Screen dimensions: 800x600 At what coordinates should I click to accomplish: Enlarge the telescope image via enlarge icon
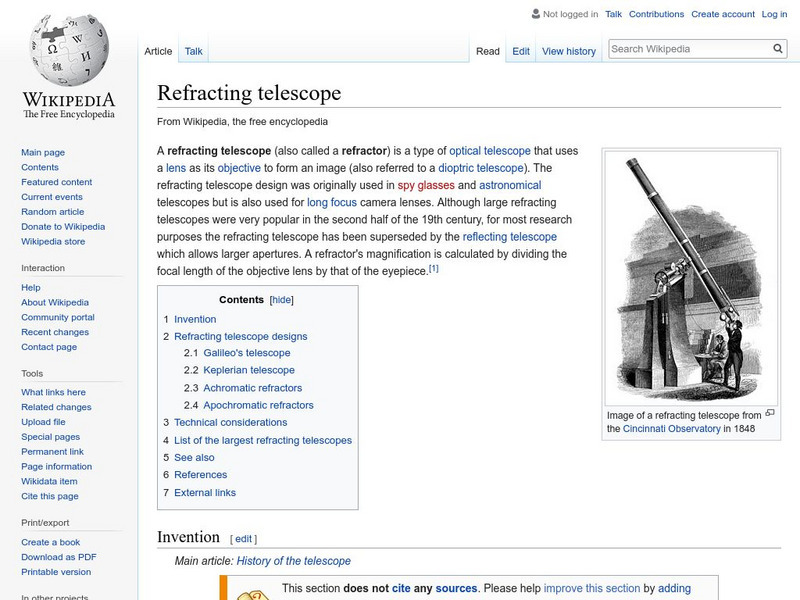point(770,413)
